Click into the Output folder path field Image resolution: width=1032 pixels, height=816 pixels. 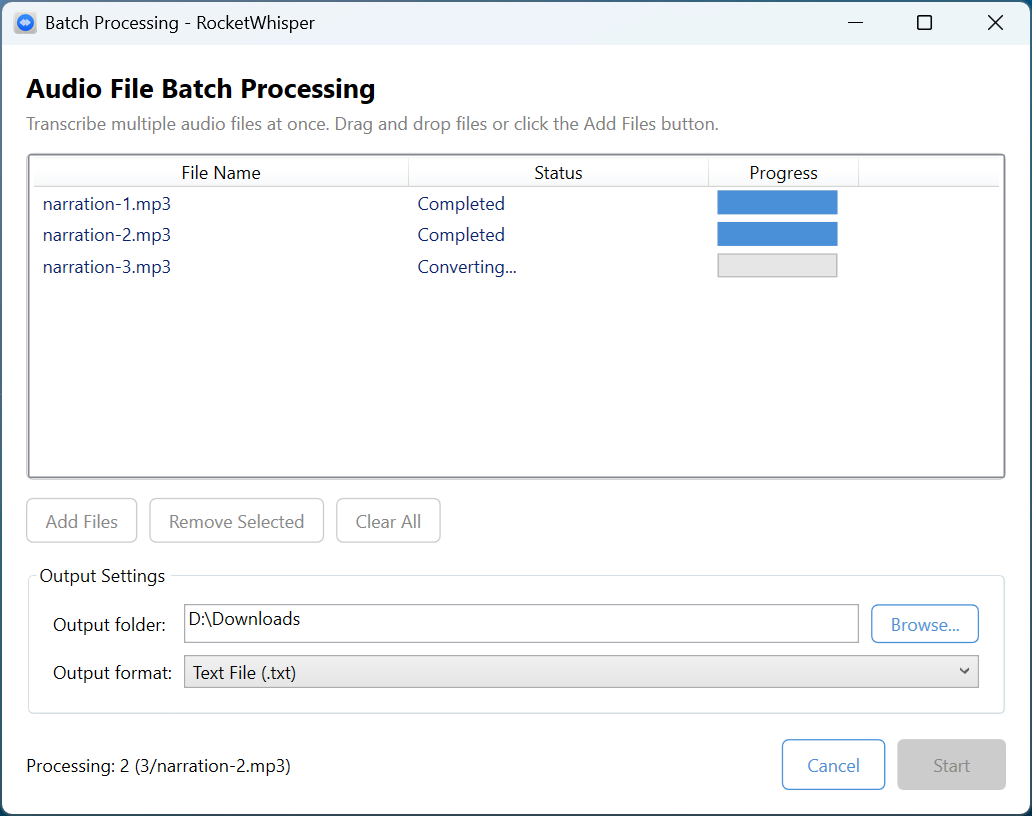[521, 623]
